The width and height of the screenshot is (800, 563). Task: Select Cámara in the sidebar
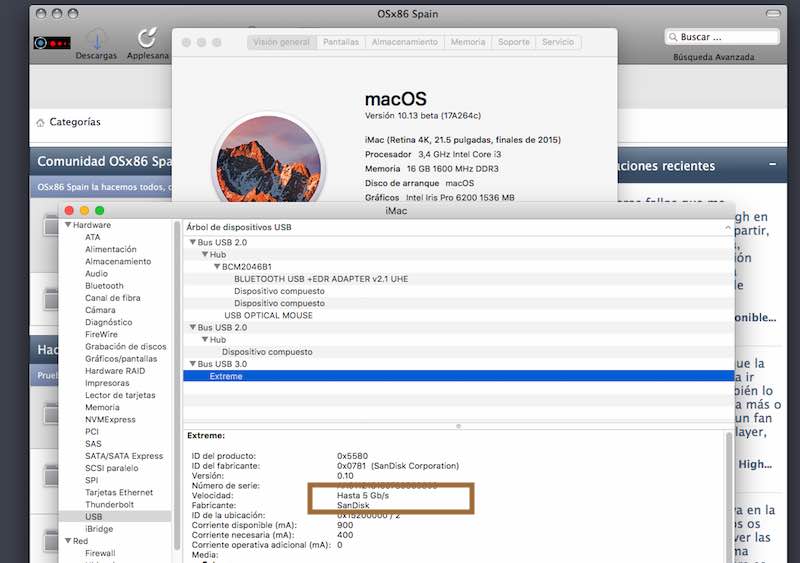tap(100, 310)
